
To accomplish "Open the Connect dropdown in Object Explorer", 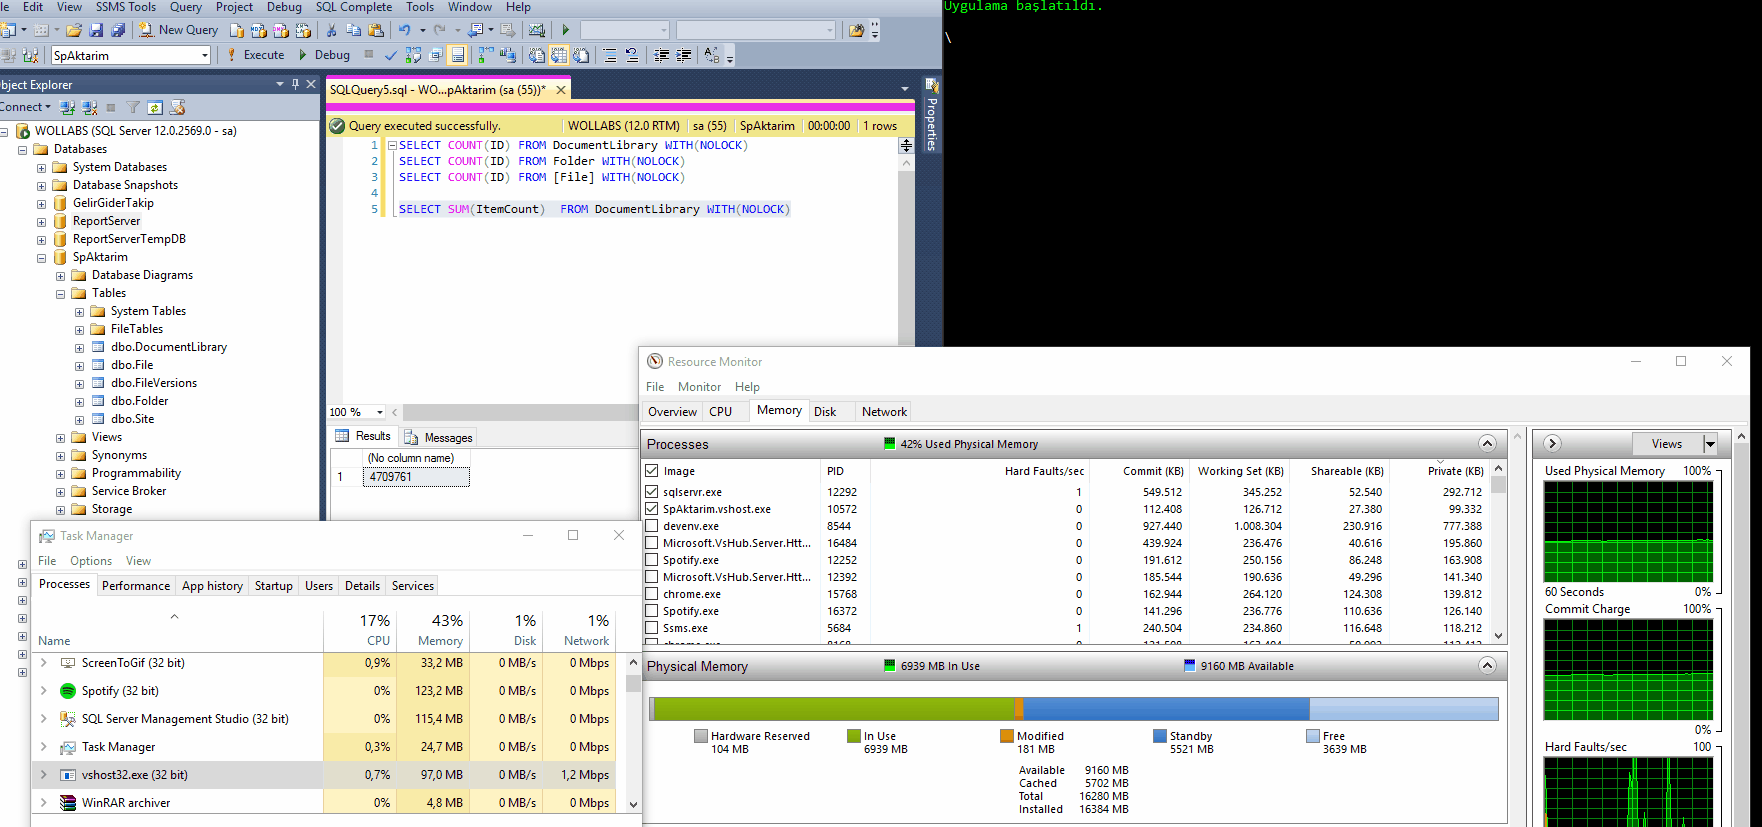I will point(24,107).
